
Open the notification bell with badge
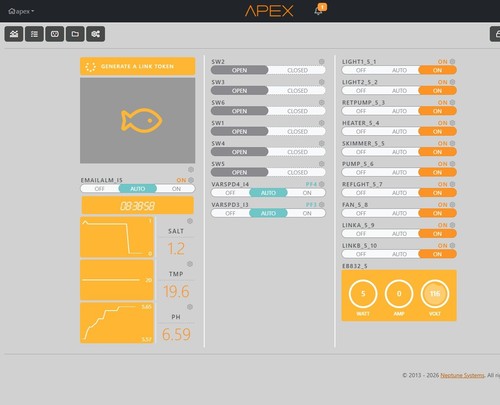(x=320, y=10)
